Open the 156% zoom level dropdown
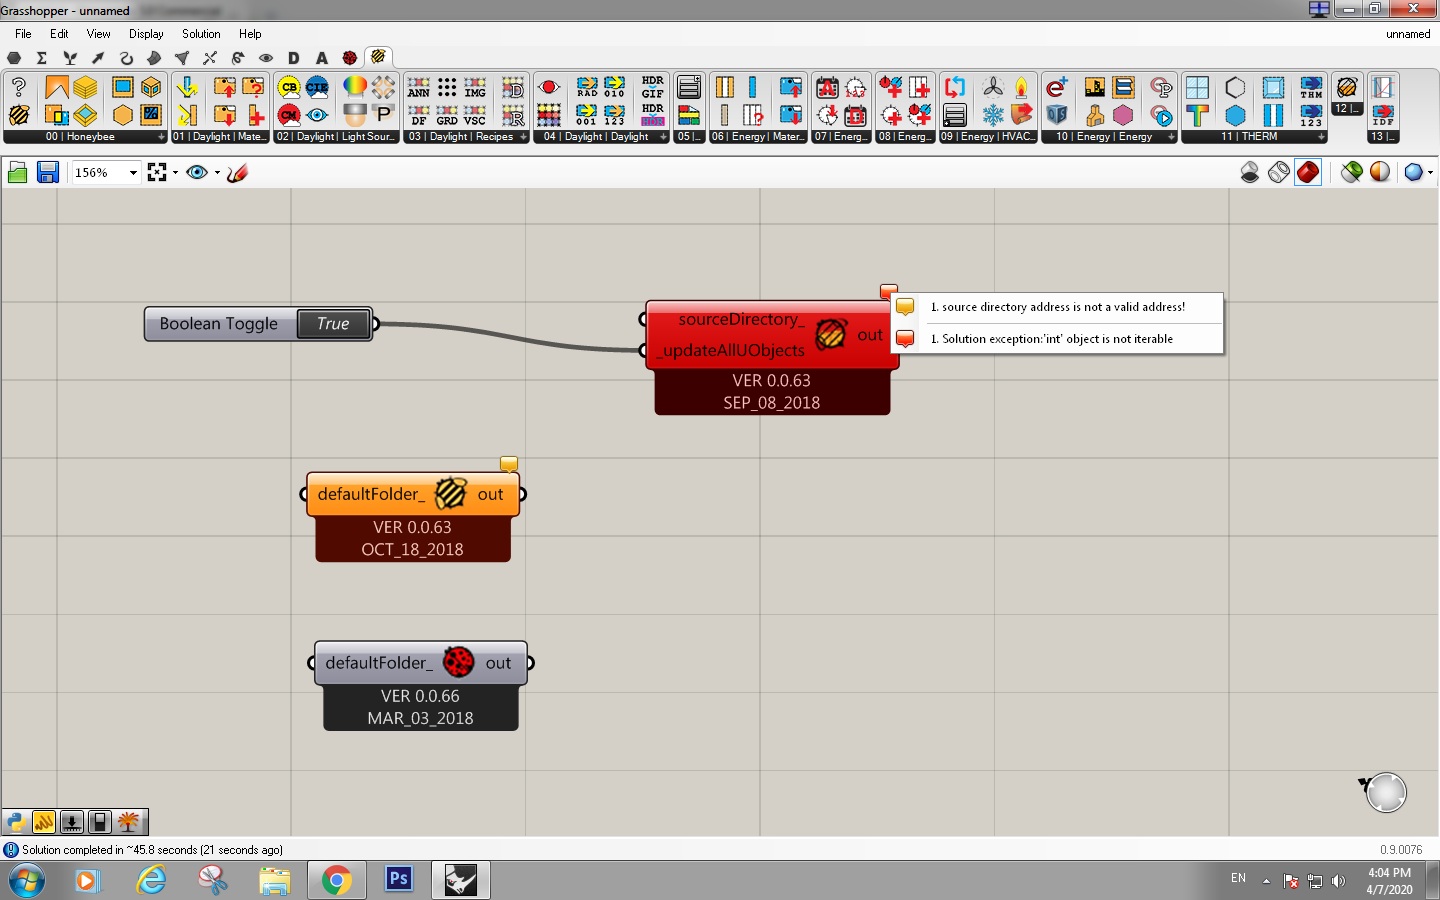This screenshot has width=1440, height=900. click(133, 173)
